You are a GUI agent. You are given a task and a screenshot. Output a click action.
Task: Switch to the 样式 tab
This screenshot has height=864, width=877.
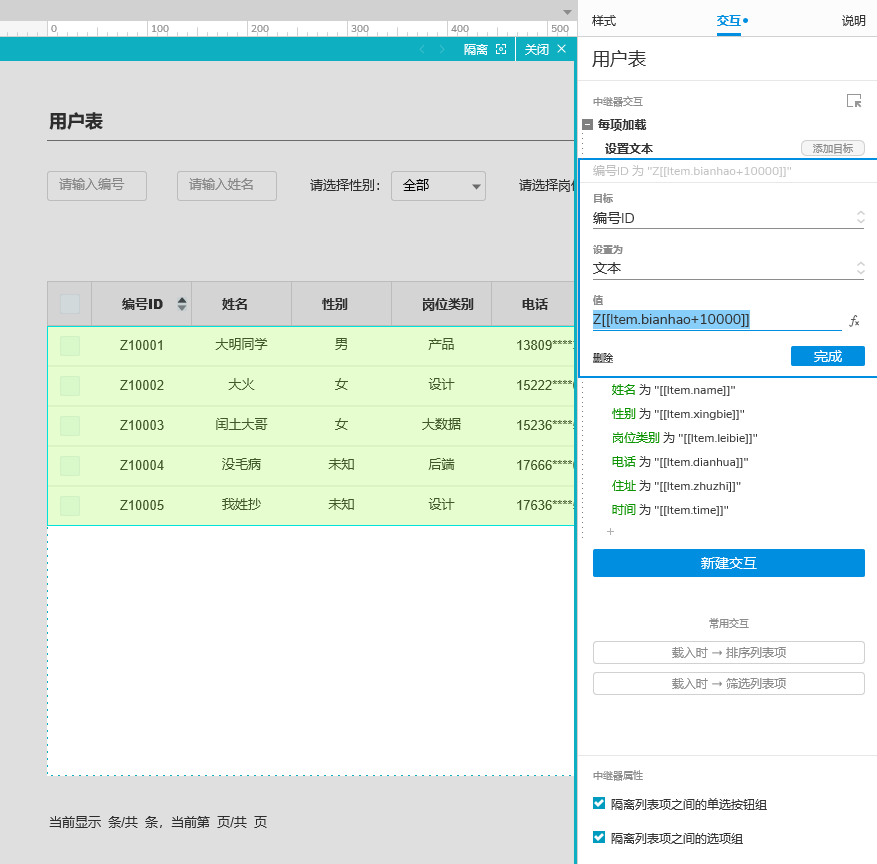point(604,21)
